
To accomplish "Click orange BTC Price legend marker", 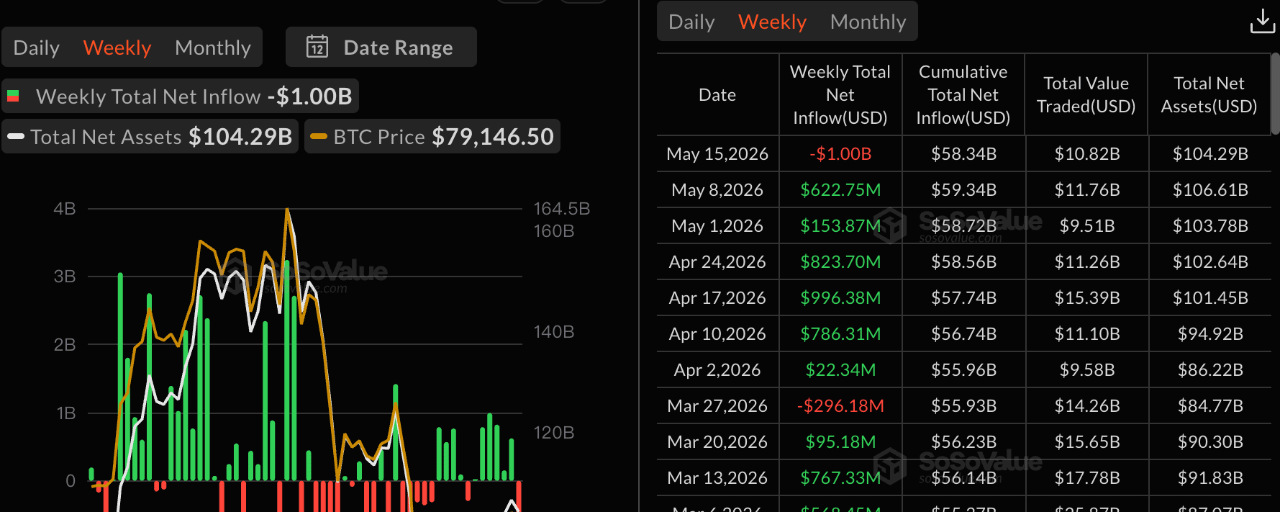I will tap(318, 137).
